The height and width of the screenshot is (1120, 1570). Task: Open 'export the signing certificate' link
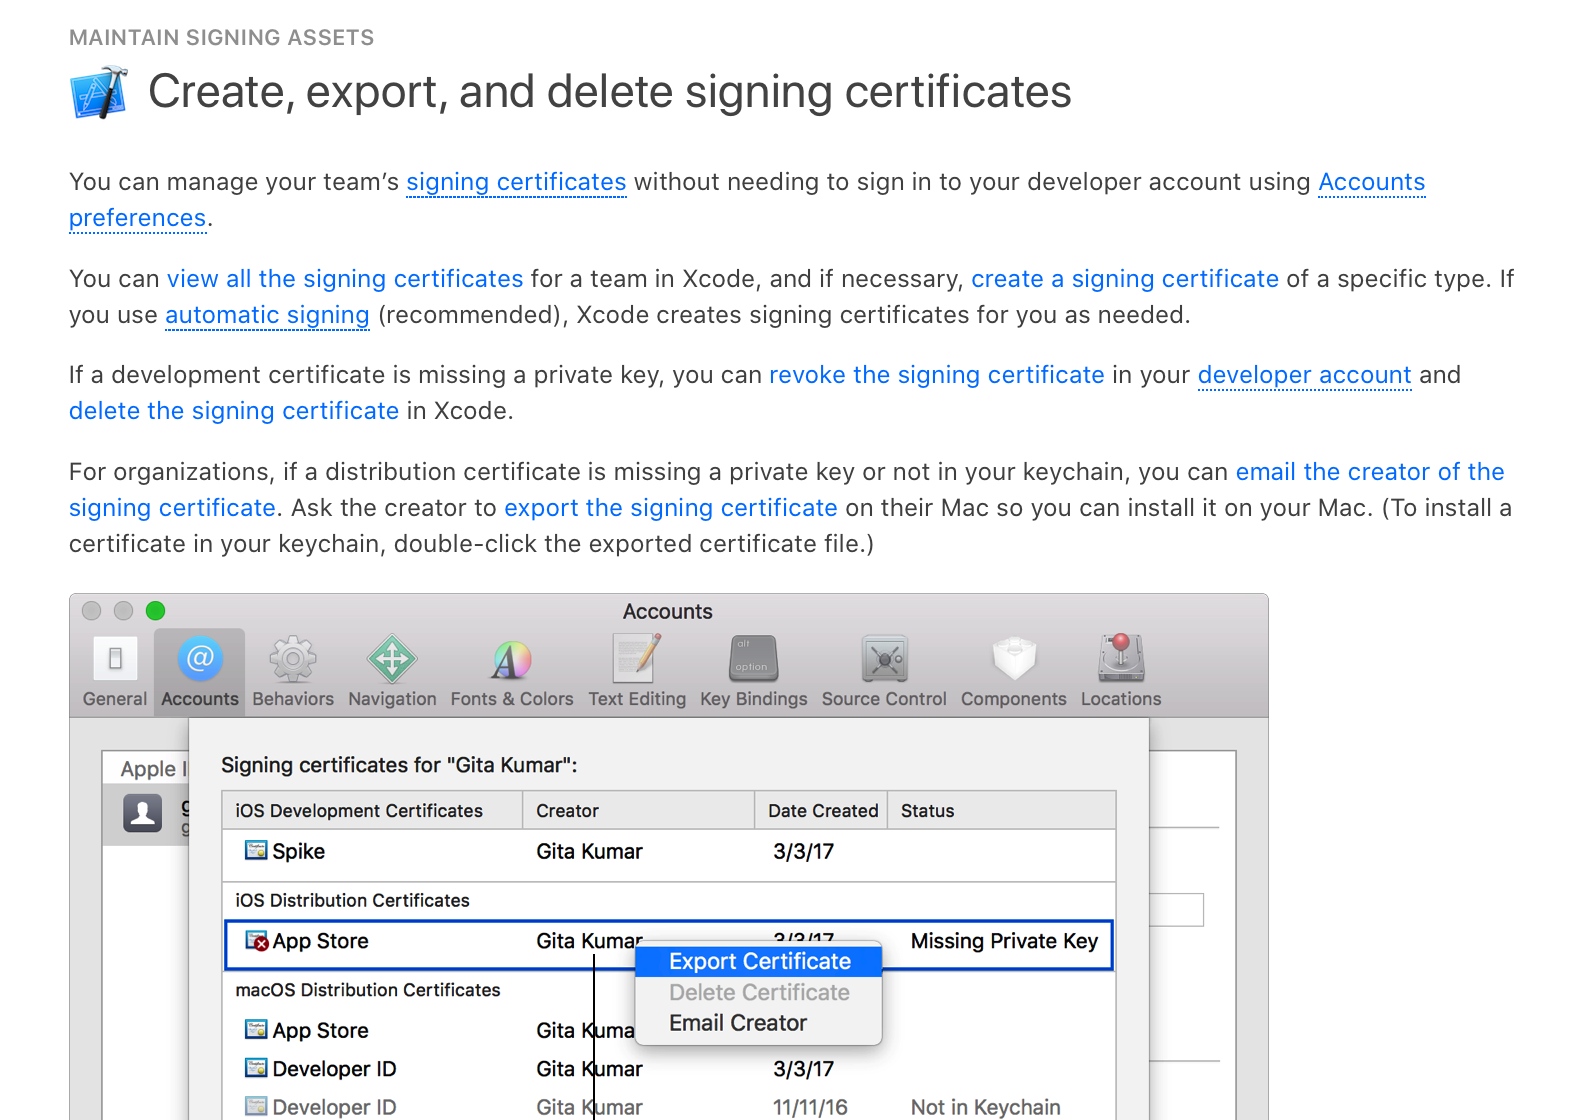[x=670, y=508]
